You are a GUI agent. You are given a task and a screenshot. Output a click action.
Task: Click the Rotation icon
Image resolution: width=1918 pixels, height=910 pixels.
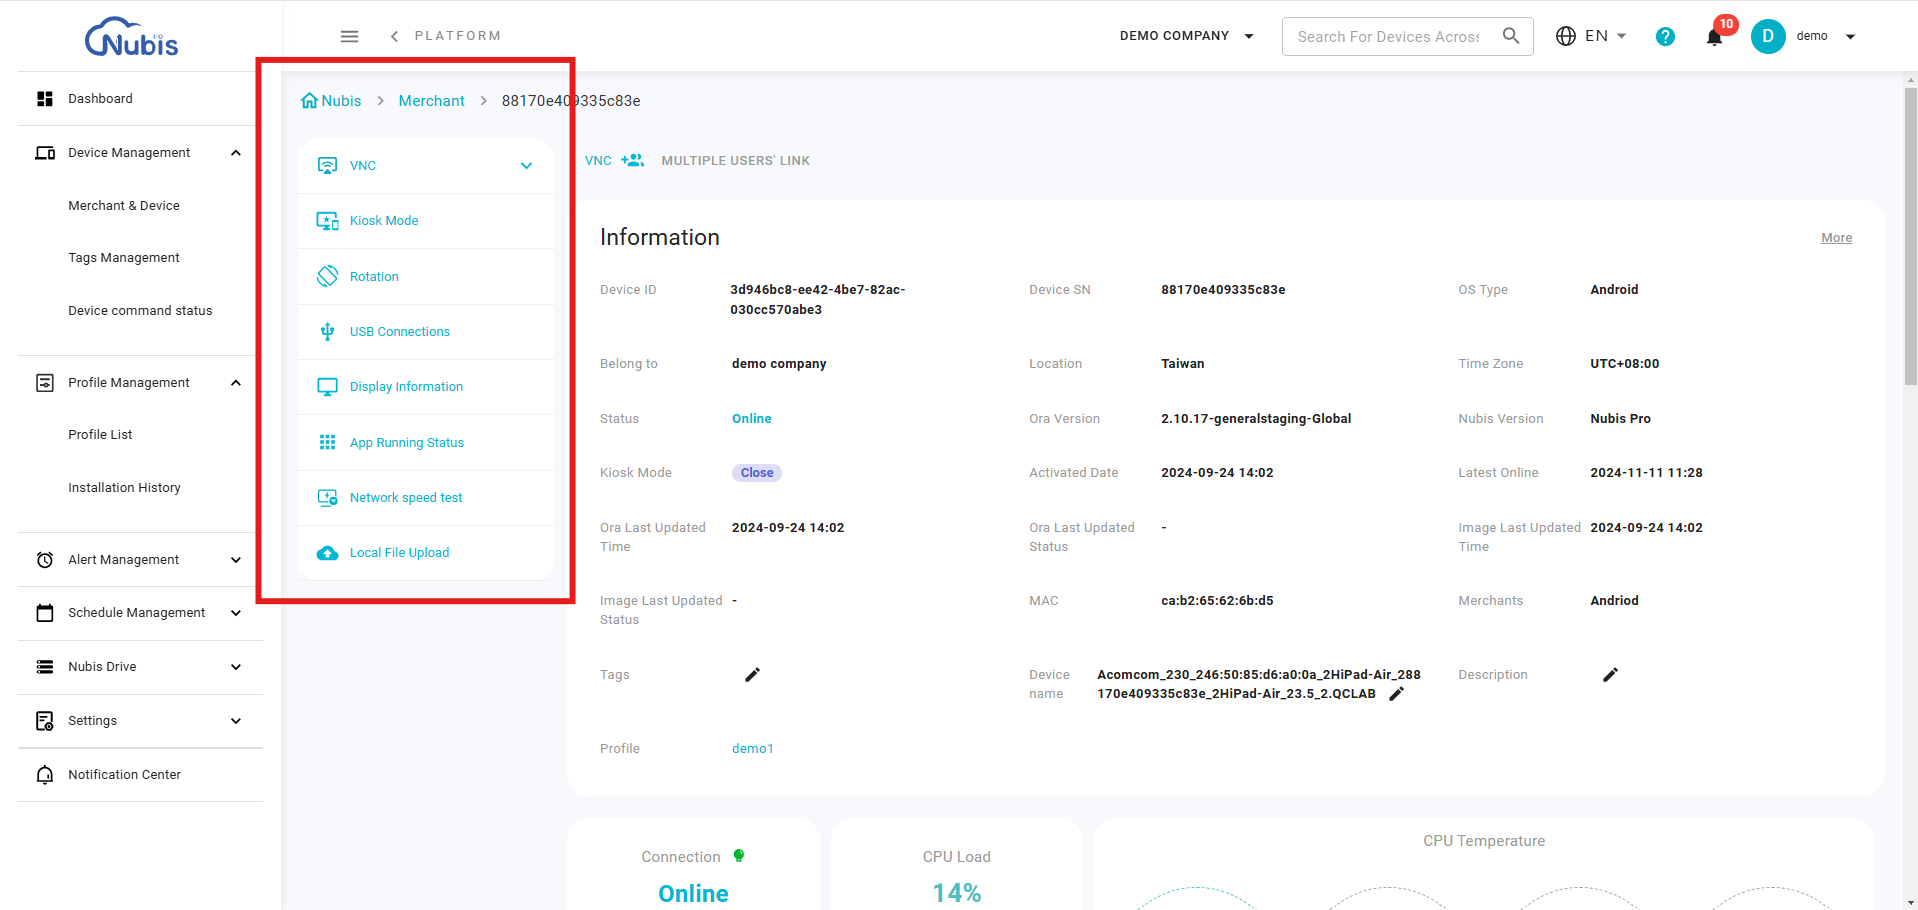coord(327,276)
